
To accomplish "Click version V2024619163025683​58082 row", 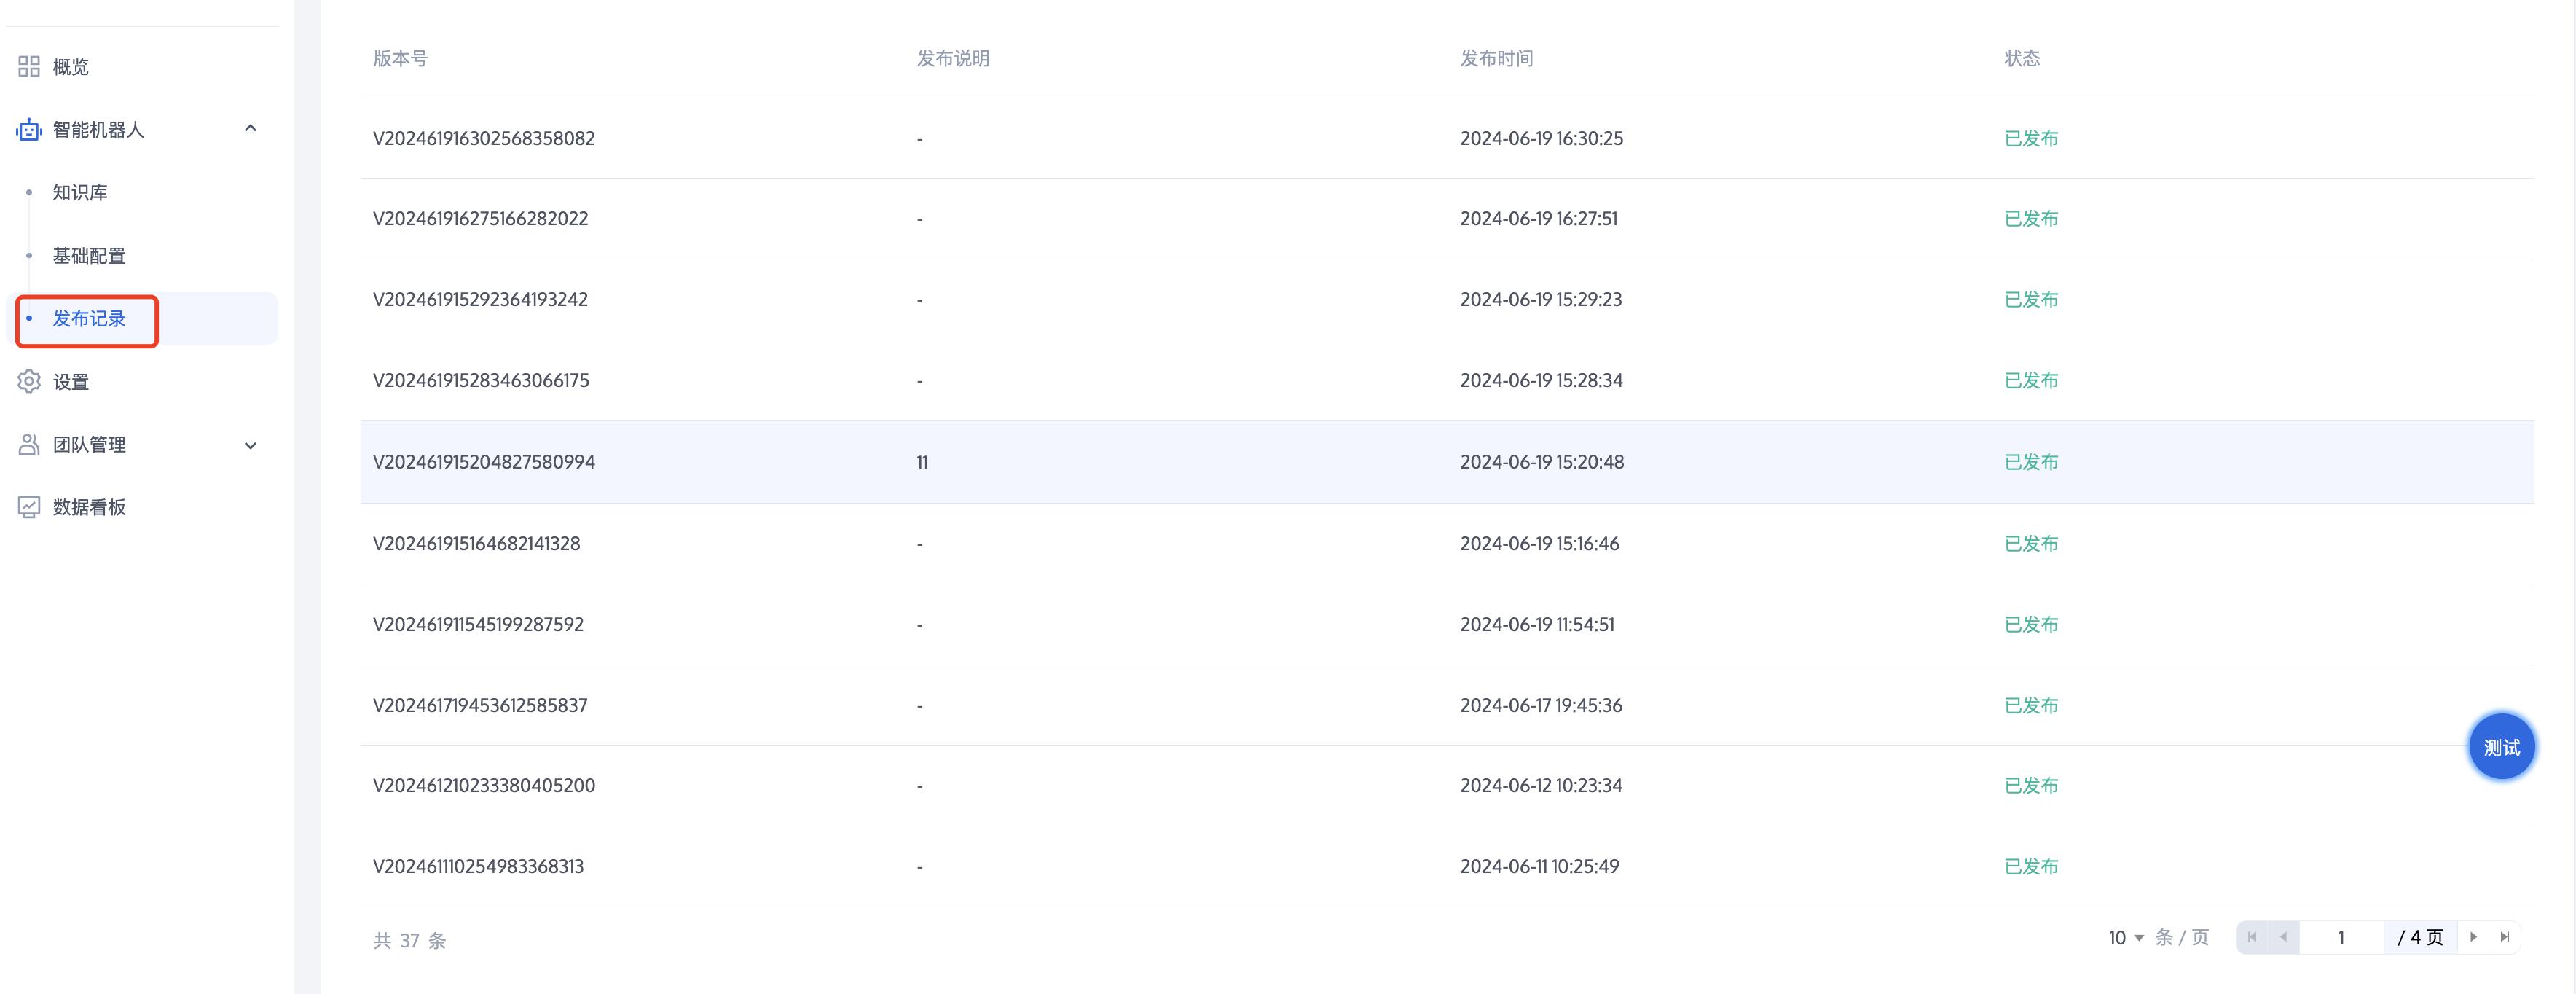I will pos(484,139).
